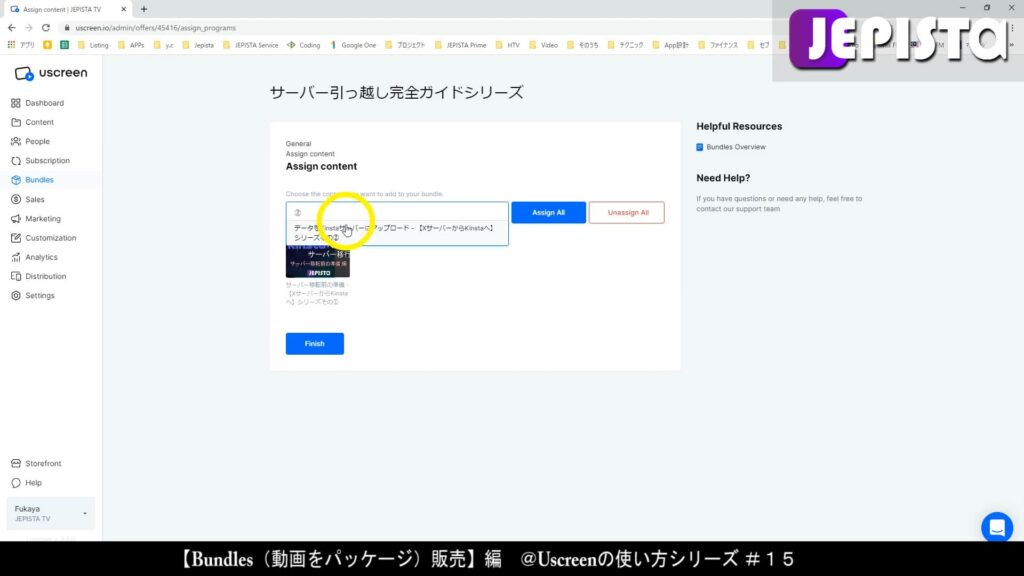Open the プロジェクト bookmark folder

click(x=405, y=45)
